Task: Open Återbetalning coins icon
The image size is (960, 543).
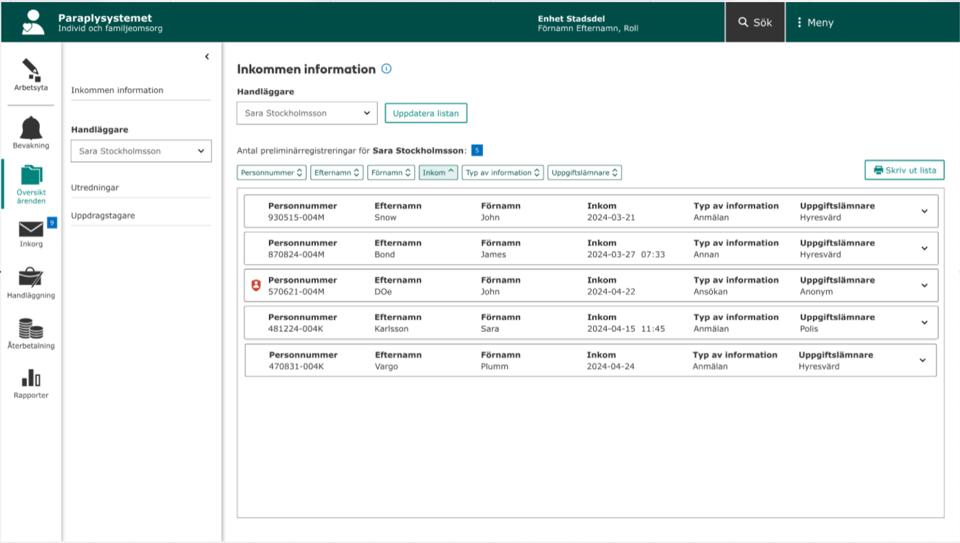Action: (x=31, y=329)
